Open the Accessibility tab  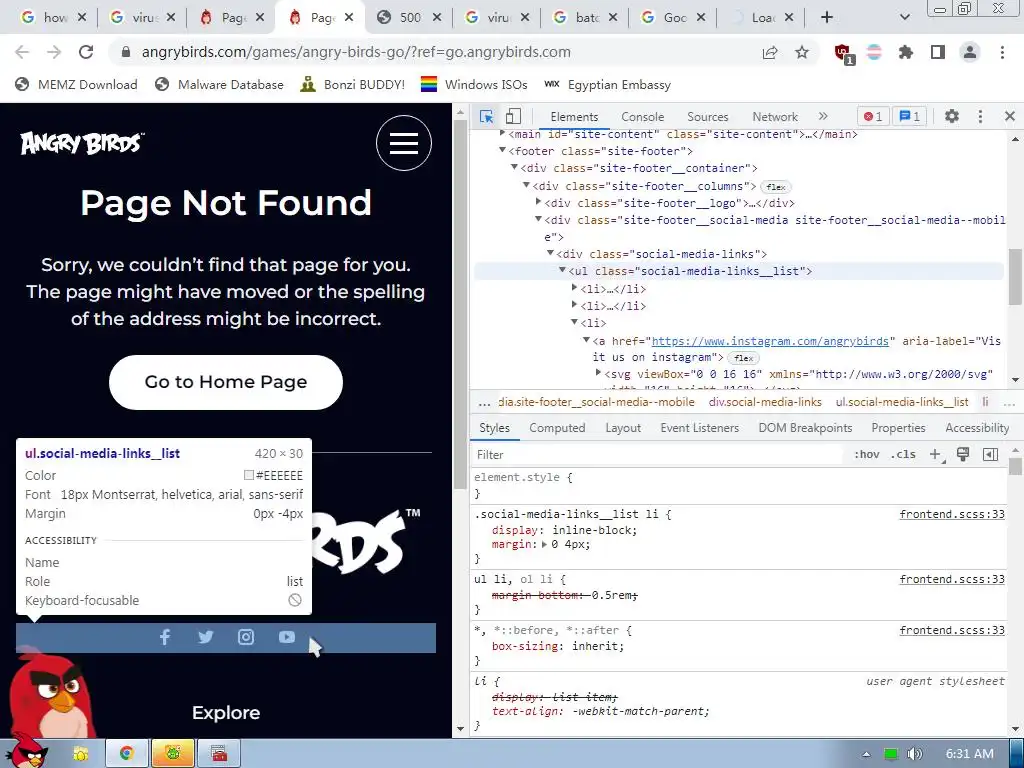pyautogui.click(x=977, y=428)
